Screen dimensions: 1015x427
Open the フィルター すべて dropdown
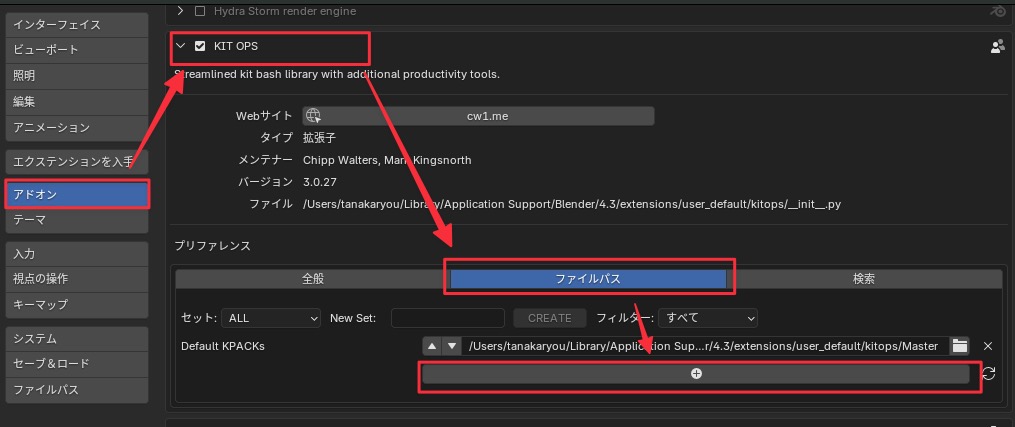[x=708, y=318]
